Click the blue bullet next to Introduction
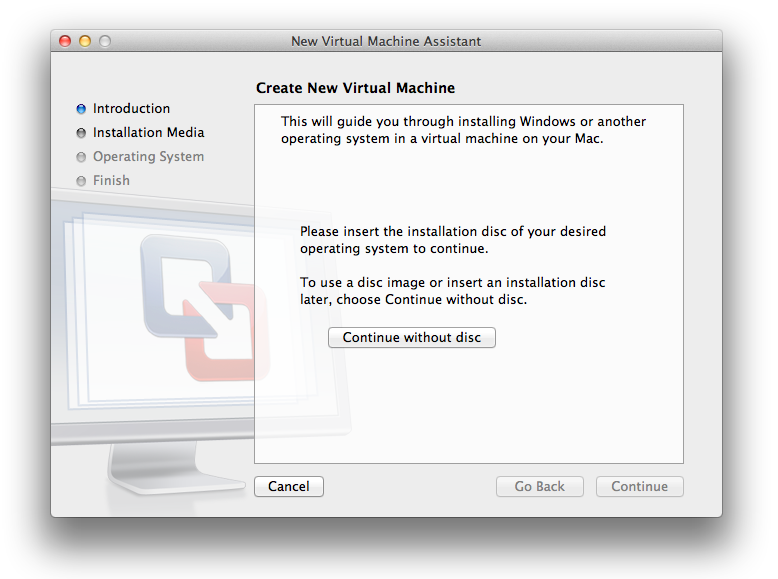 tap(81, 109)
